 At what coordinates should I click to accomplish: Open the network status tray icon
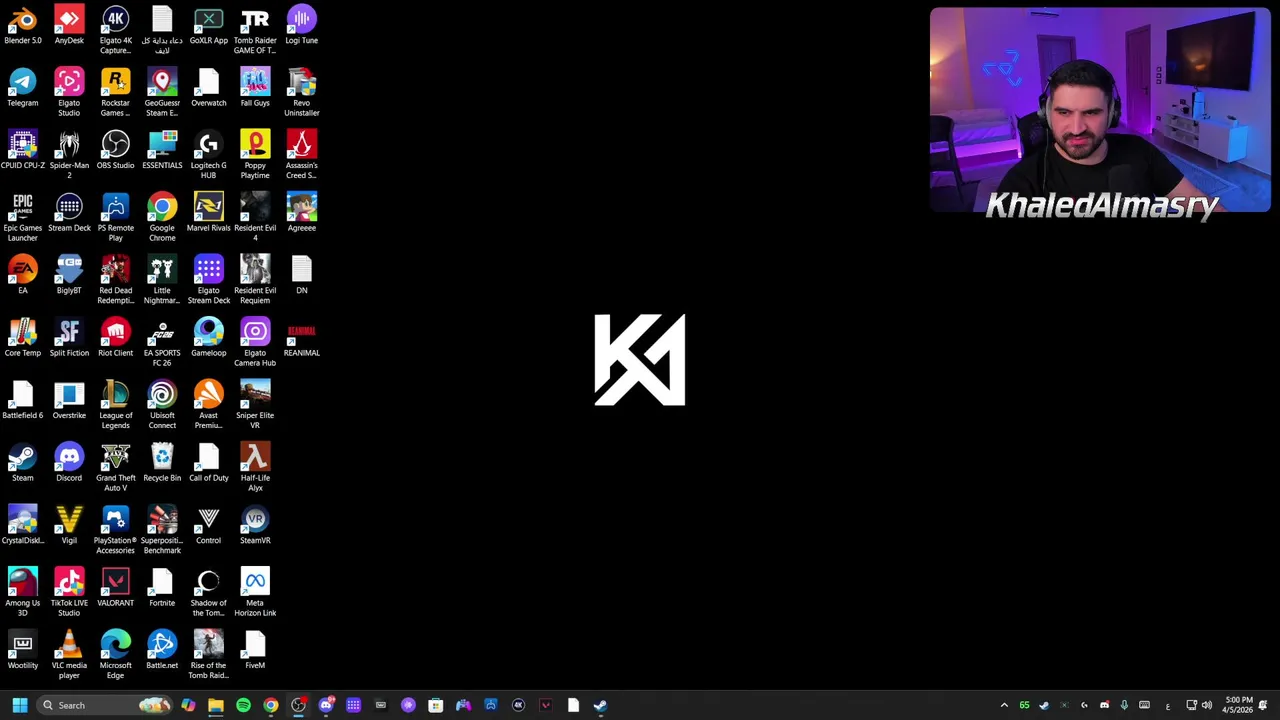(1191, 705)
